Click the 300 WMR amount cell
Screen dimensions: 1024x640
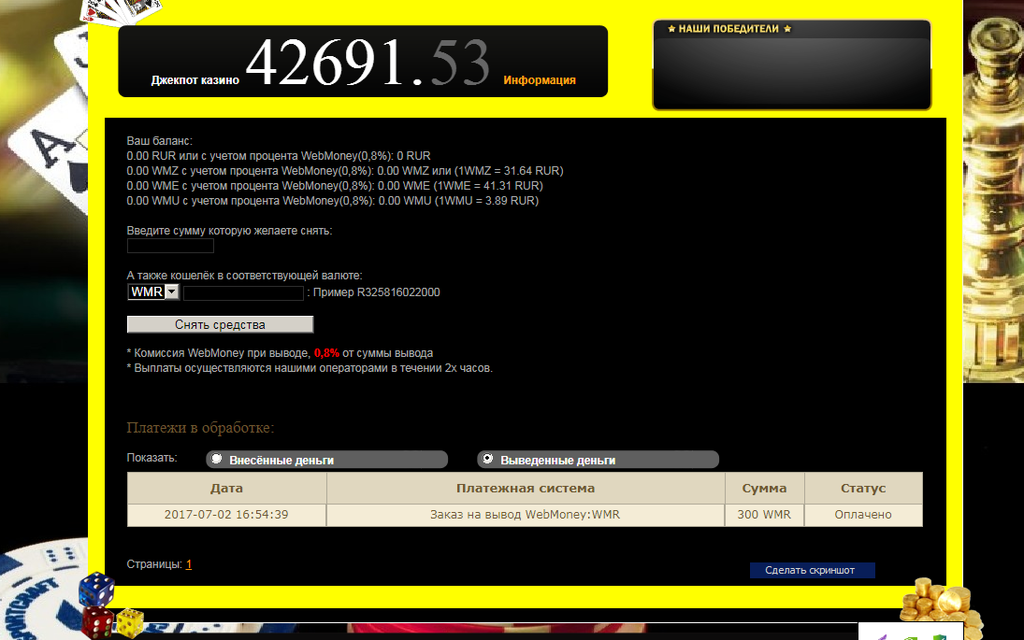point(764,515)
